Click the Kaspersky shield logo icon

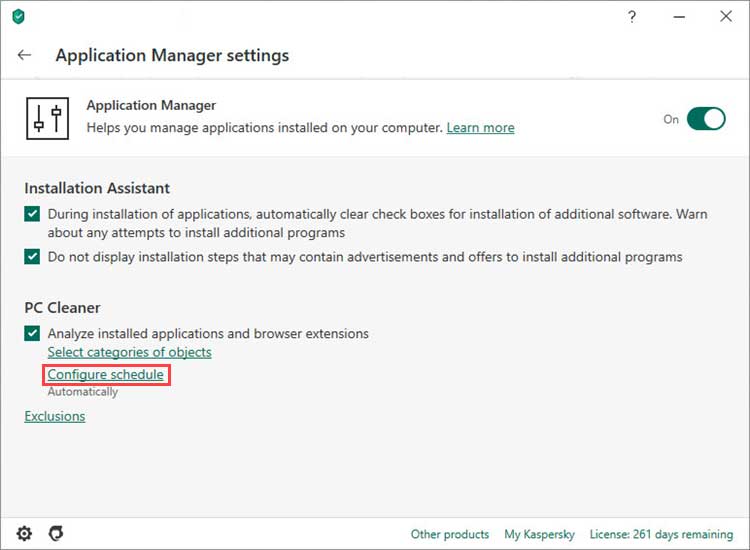[x=18, y=17]
